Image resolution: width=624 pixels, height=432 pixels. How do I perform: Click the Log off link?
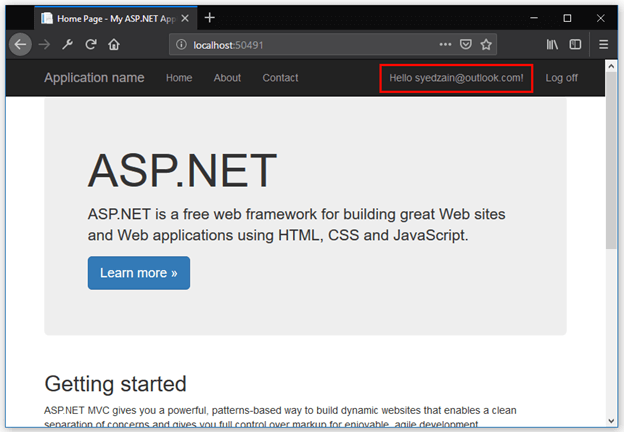pos(562,78)
